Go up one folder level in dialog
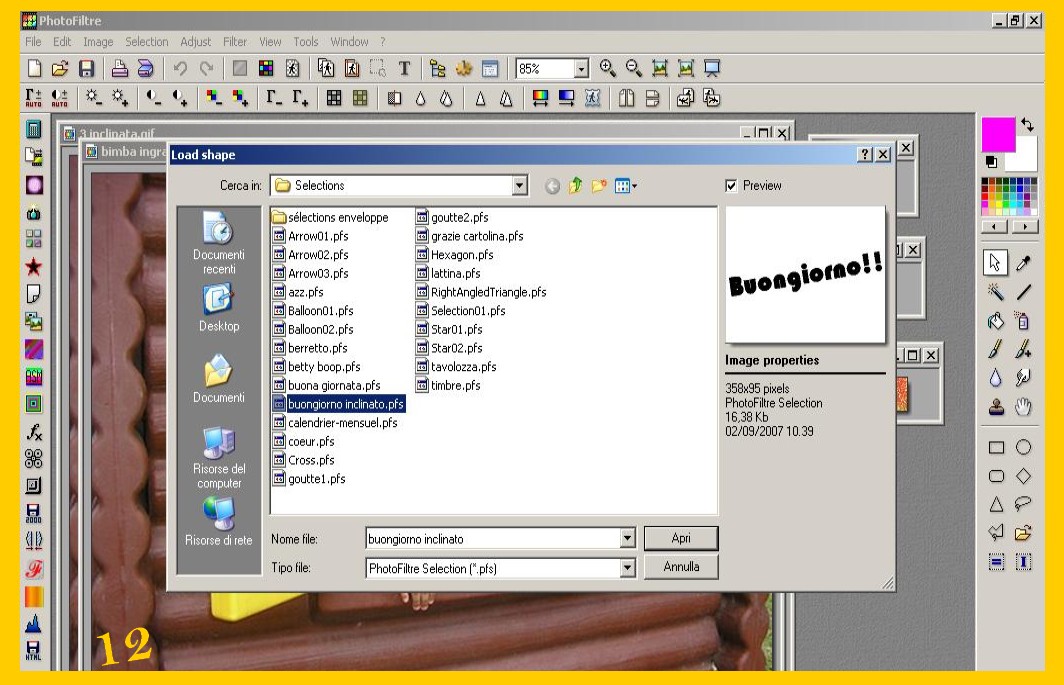 [x=576, y=186]
